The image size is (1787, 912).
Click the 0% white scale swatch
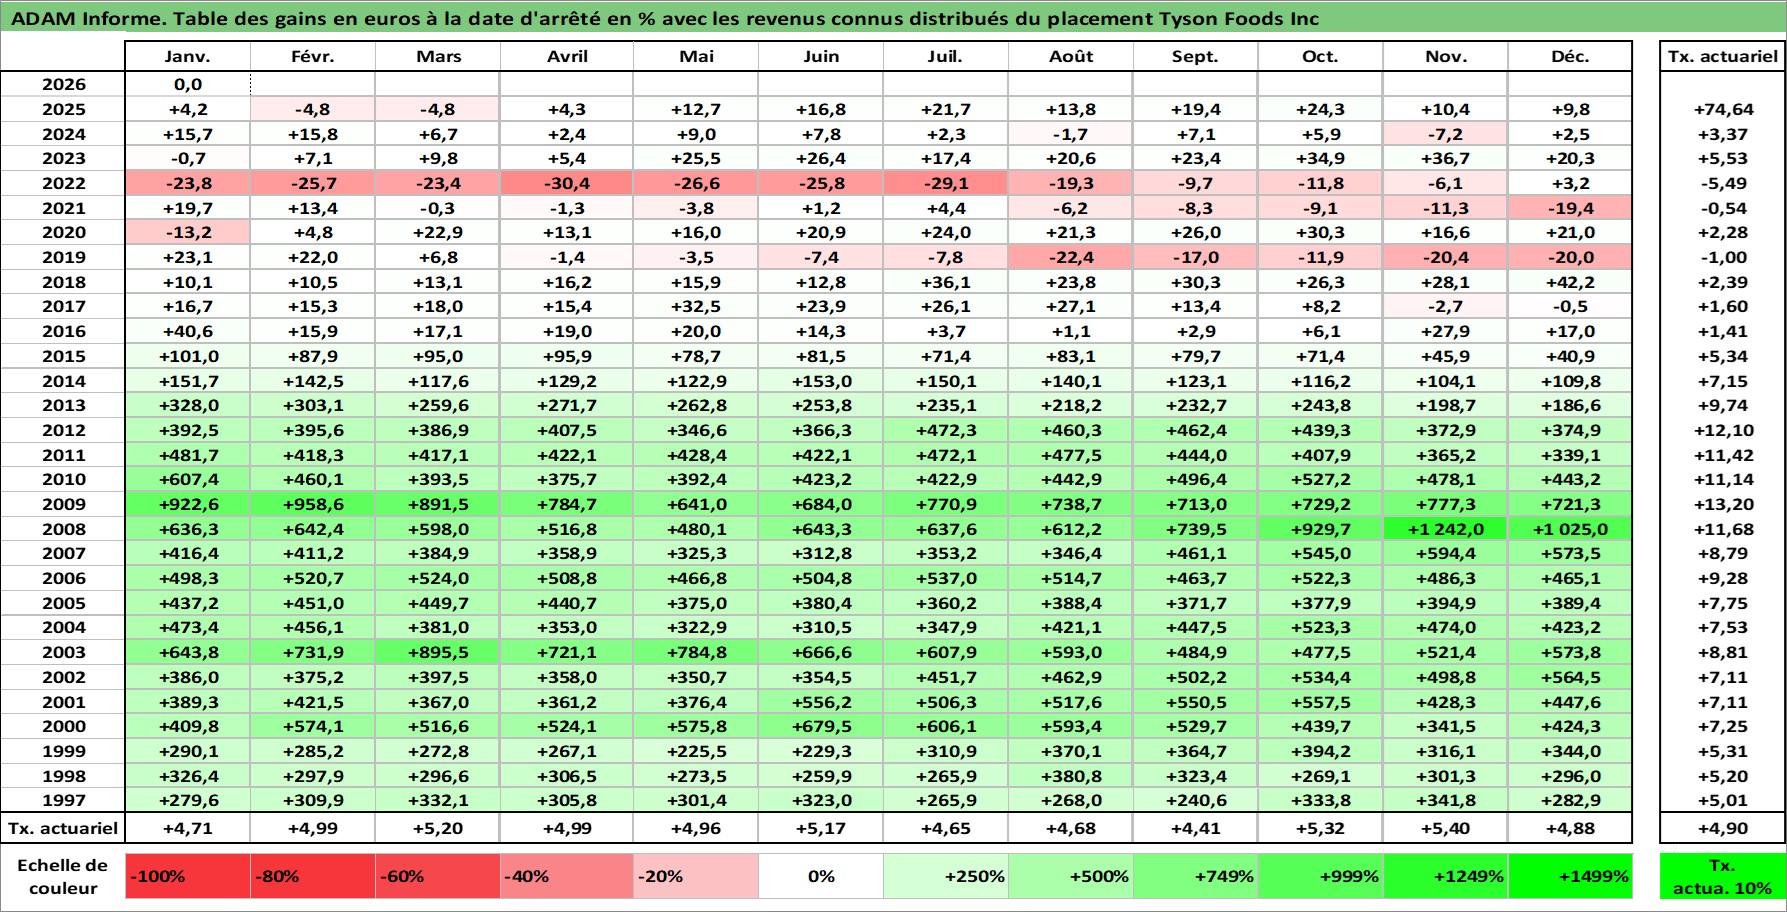(821, 876)
